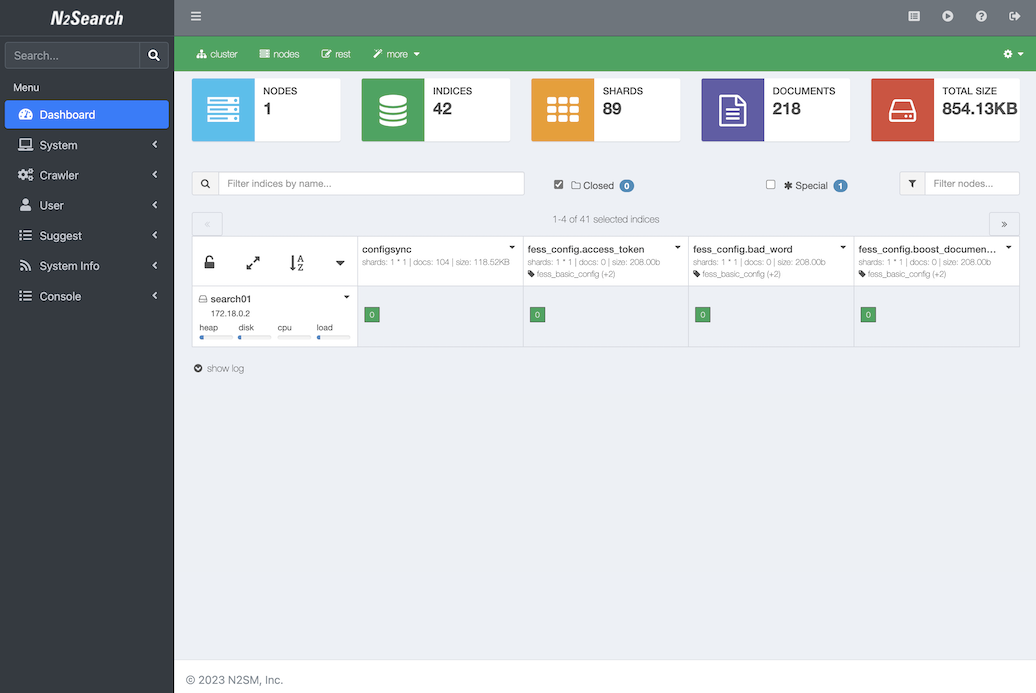The image size is (1036, 693).
Task: Click the red Total Size disk icon
Action: pyautogui.click(x=903, y=110)
